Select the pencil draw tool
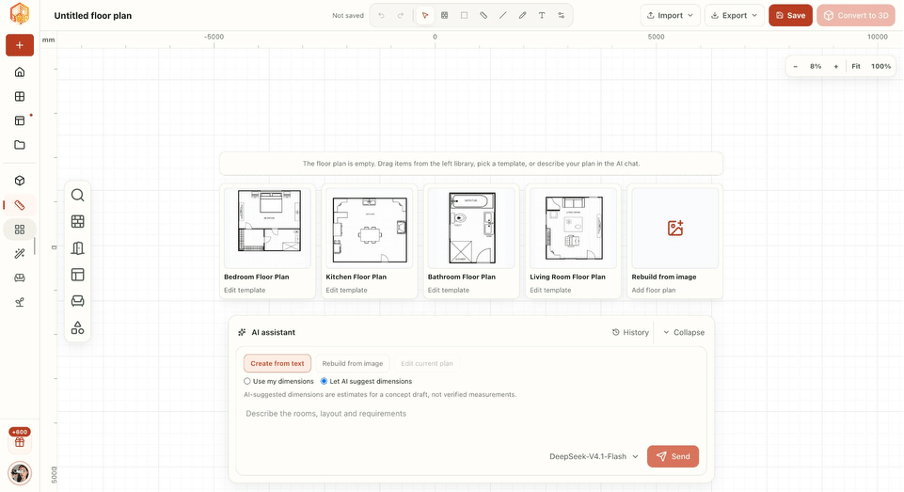The width and height of the screenshot is (904, 492). 522,16
